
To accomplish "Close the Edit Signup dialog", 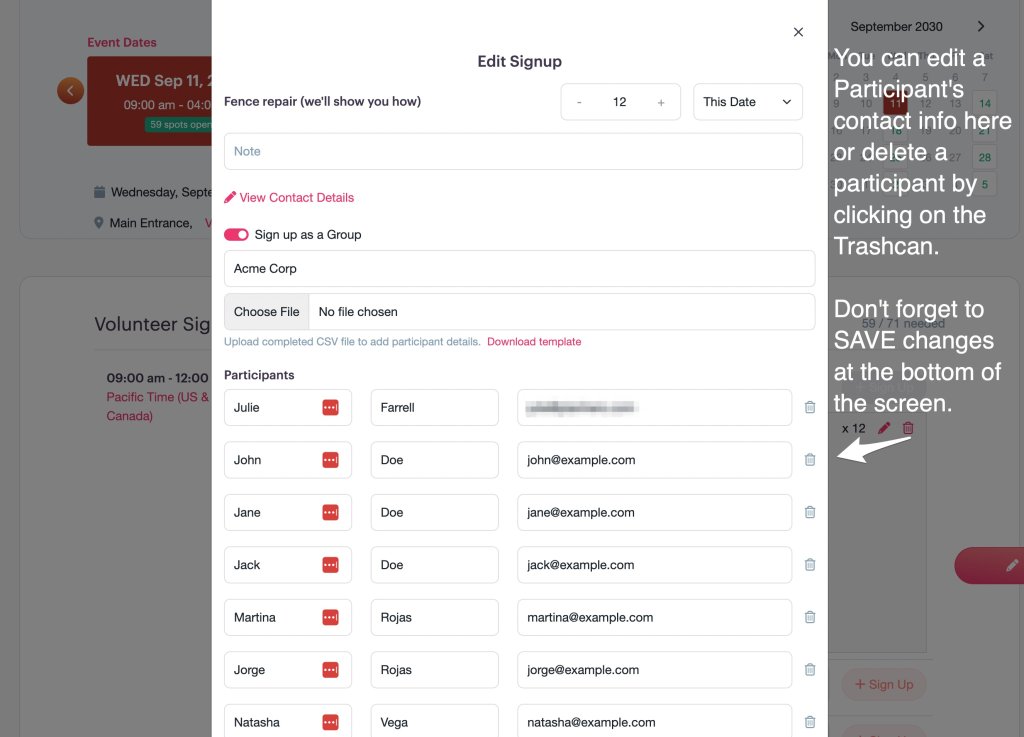I will coord(798,32).
